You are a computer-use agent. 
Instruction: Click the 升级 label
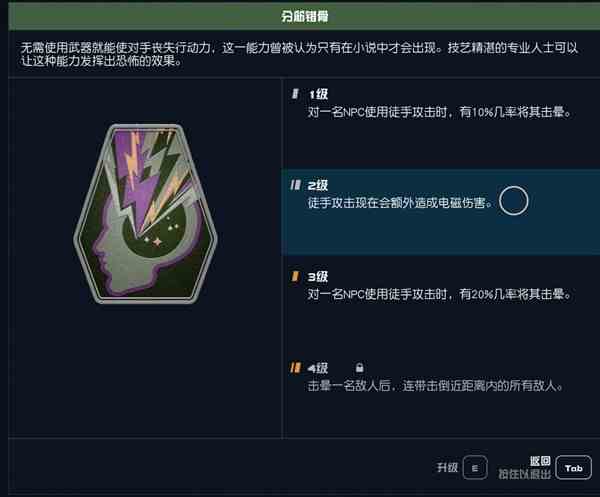coord(447,468)
